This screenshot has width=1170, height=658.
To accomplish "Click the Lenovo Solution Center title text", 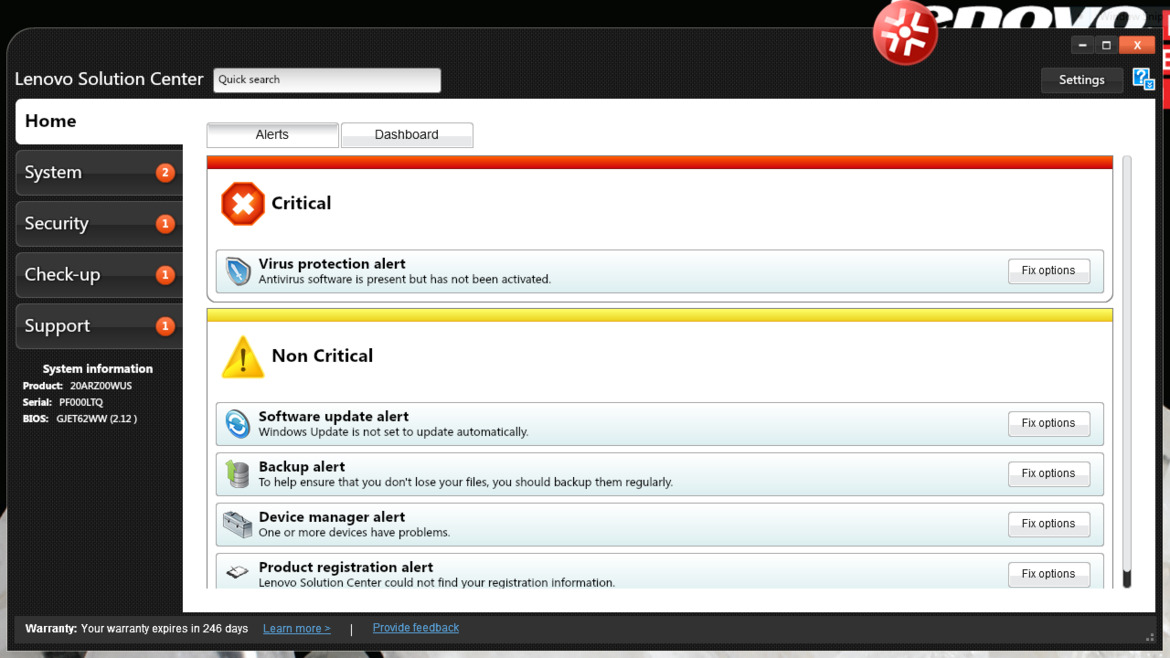I will point(109,79).
